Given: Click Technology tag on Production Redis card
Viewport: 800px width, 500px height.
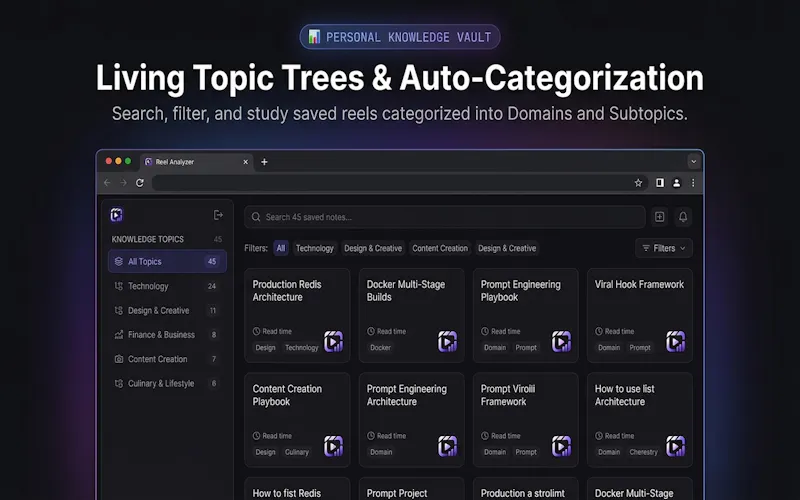Looking at the screenshot, I should pyautogui.click(x=301, y=347).
